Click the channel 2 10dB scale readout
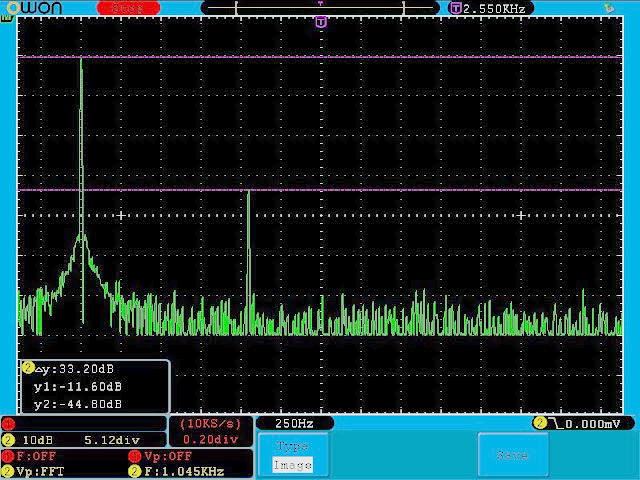Viewport: 640px width, 480px height. click(x=40, y=440)
